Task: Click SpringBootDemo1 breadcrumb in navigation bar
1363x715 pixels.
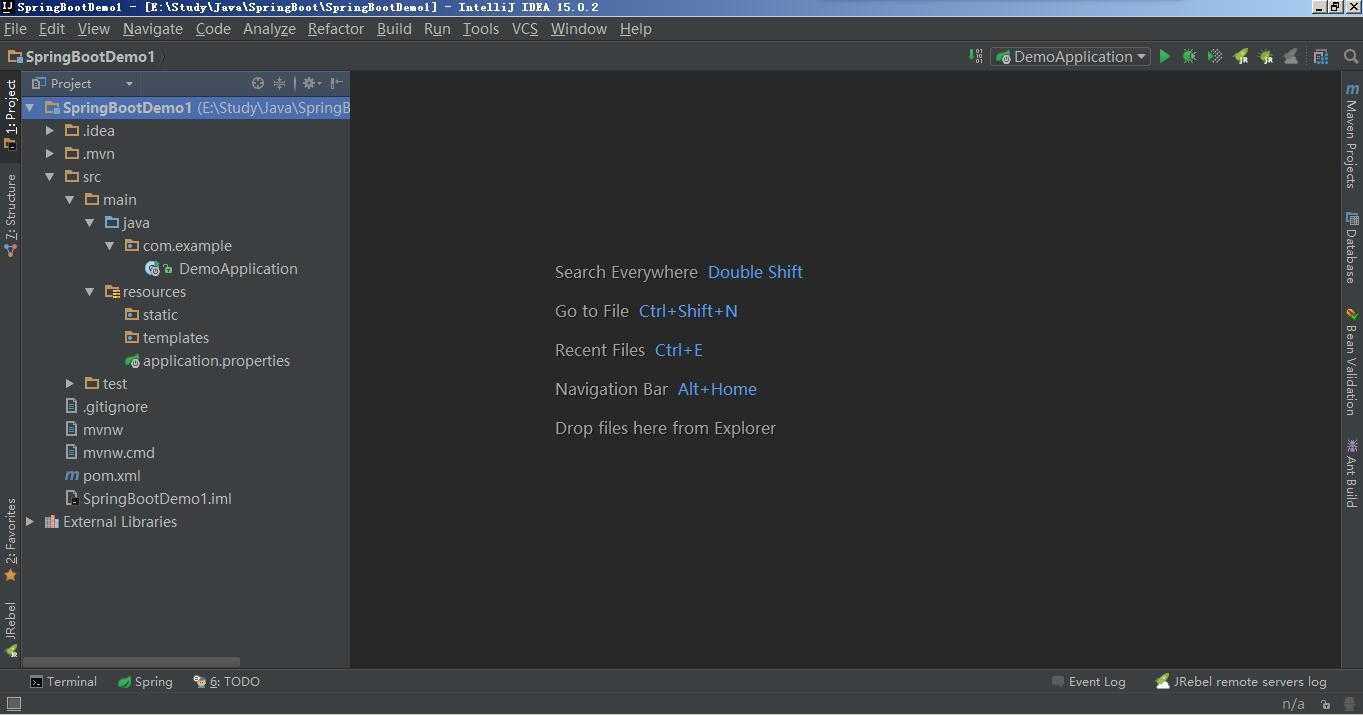Action: tap(81, 57)
